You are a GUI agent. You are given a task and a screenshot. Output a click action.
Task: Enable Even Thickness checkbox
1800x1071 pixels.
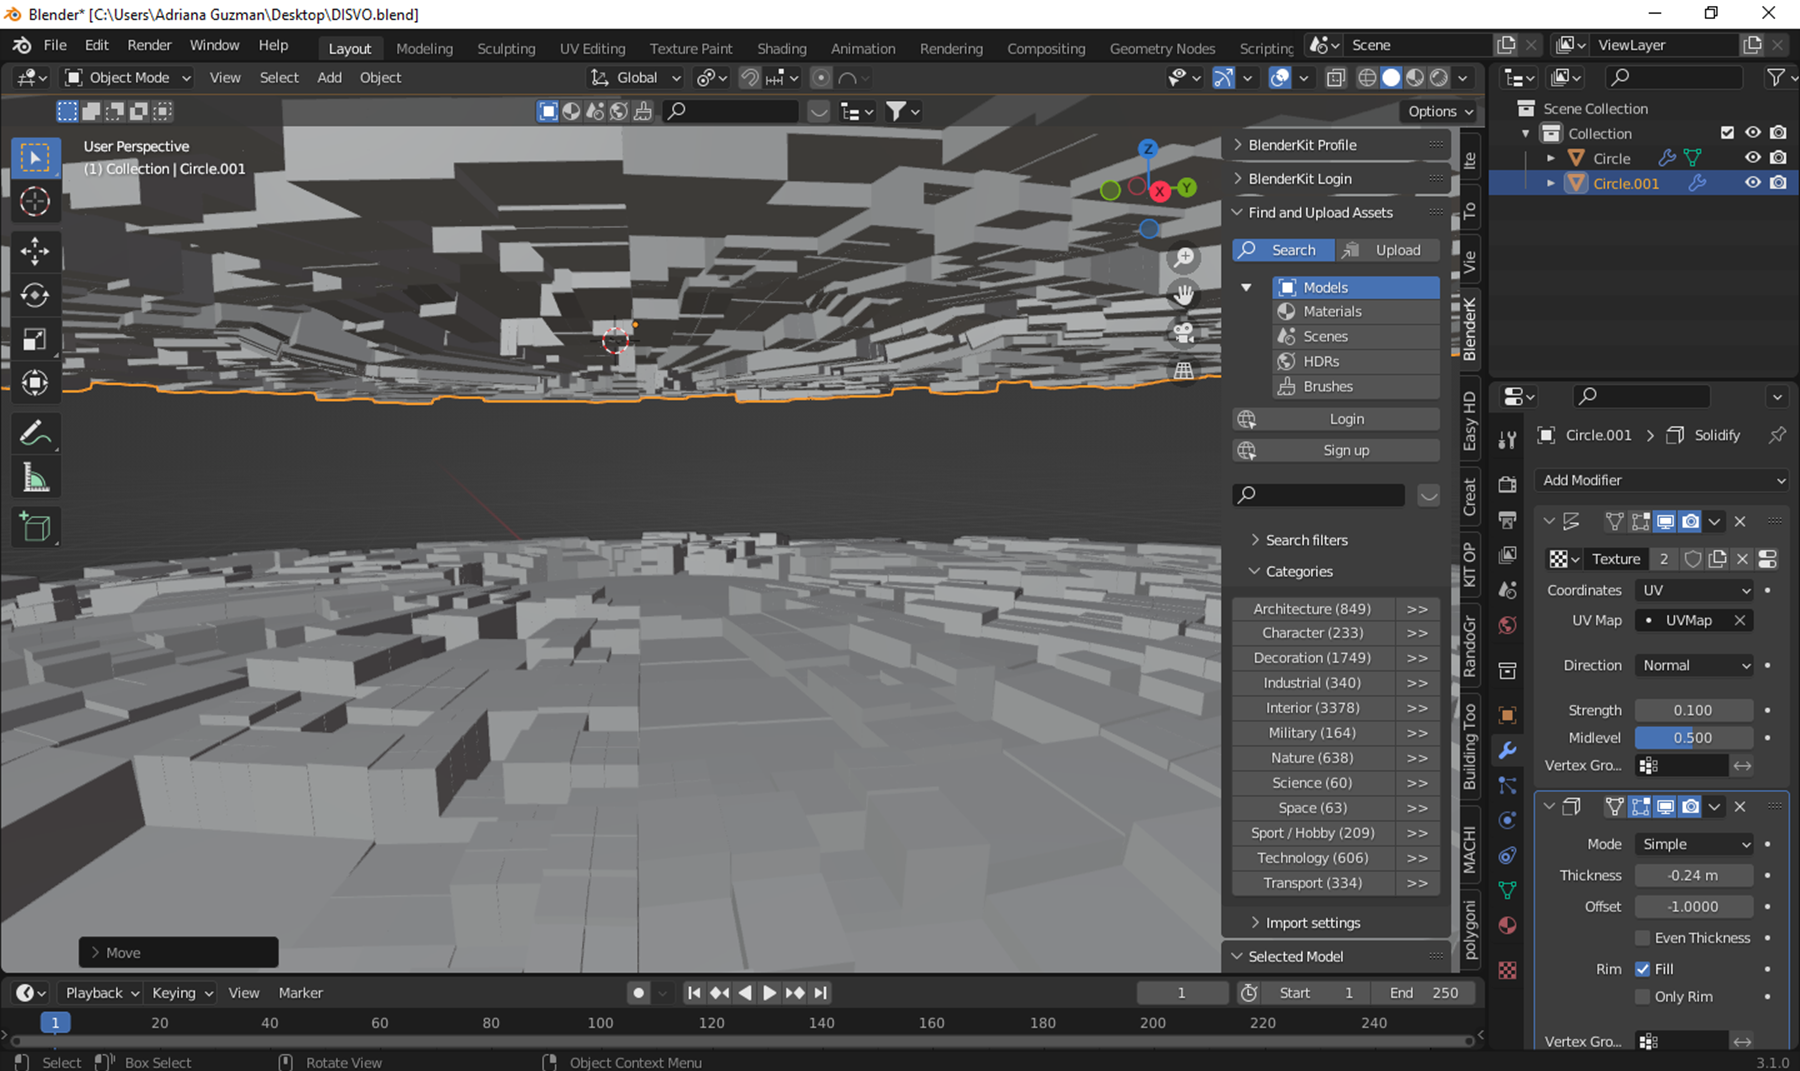(1642, 938)
